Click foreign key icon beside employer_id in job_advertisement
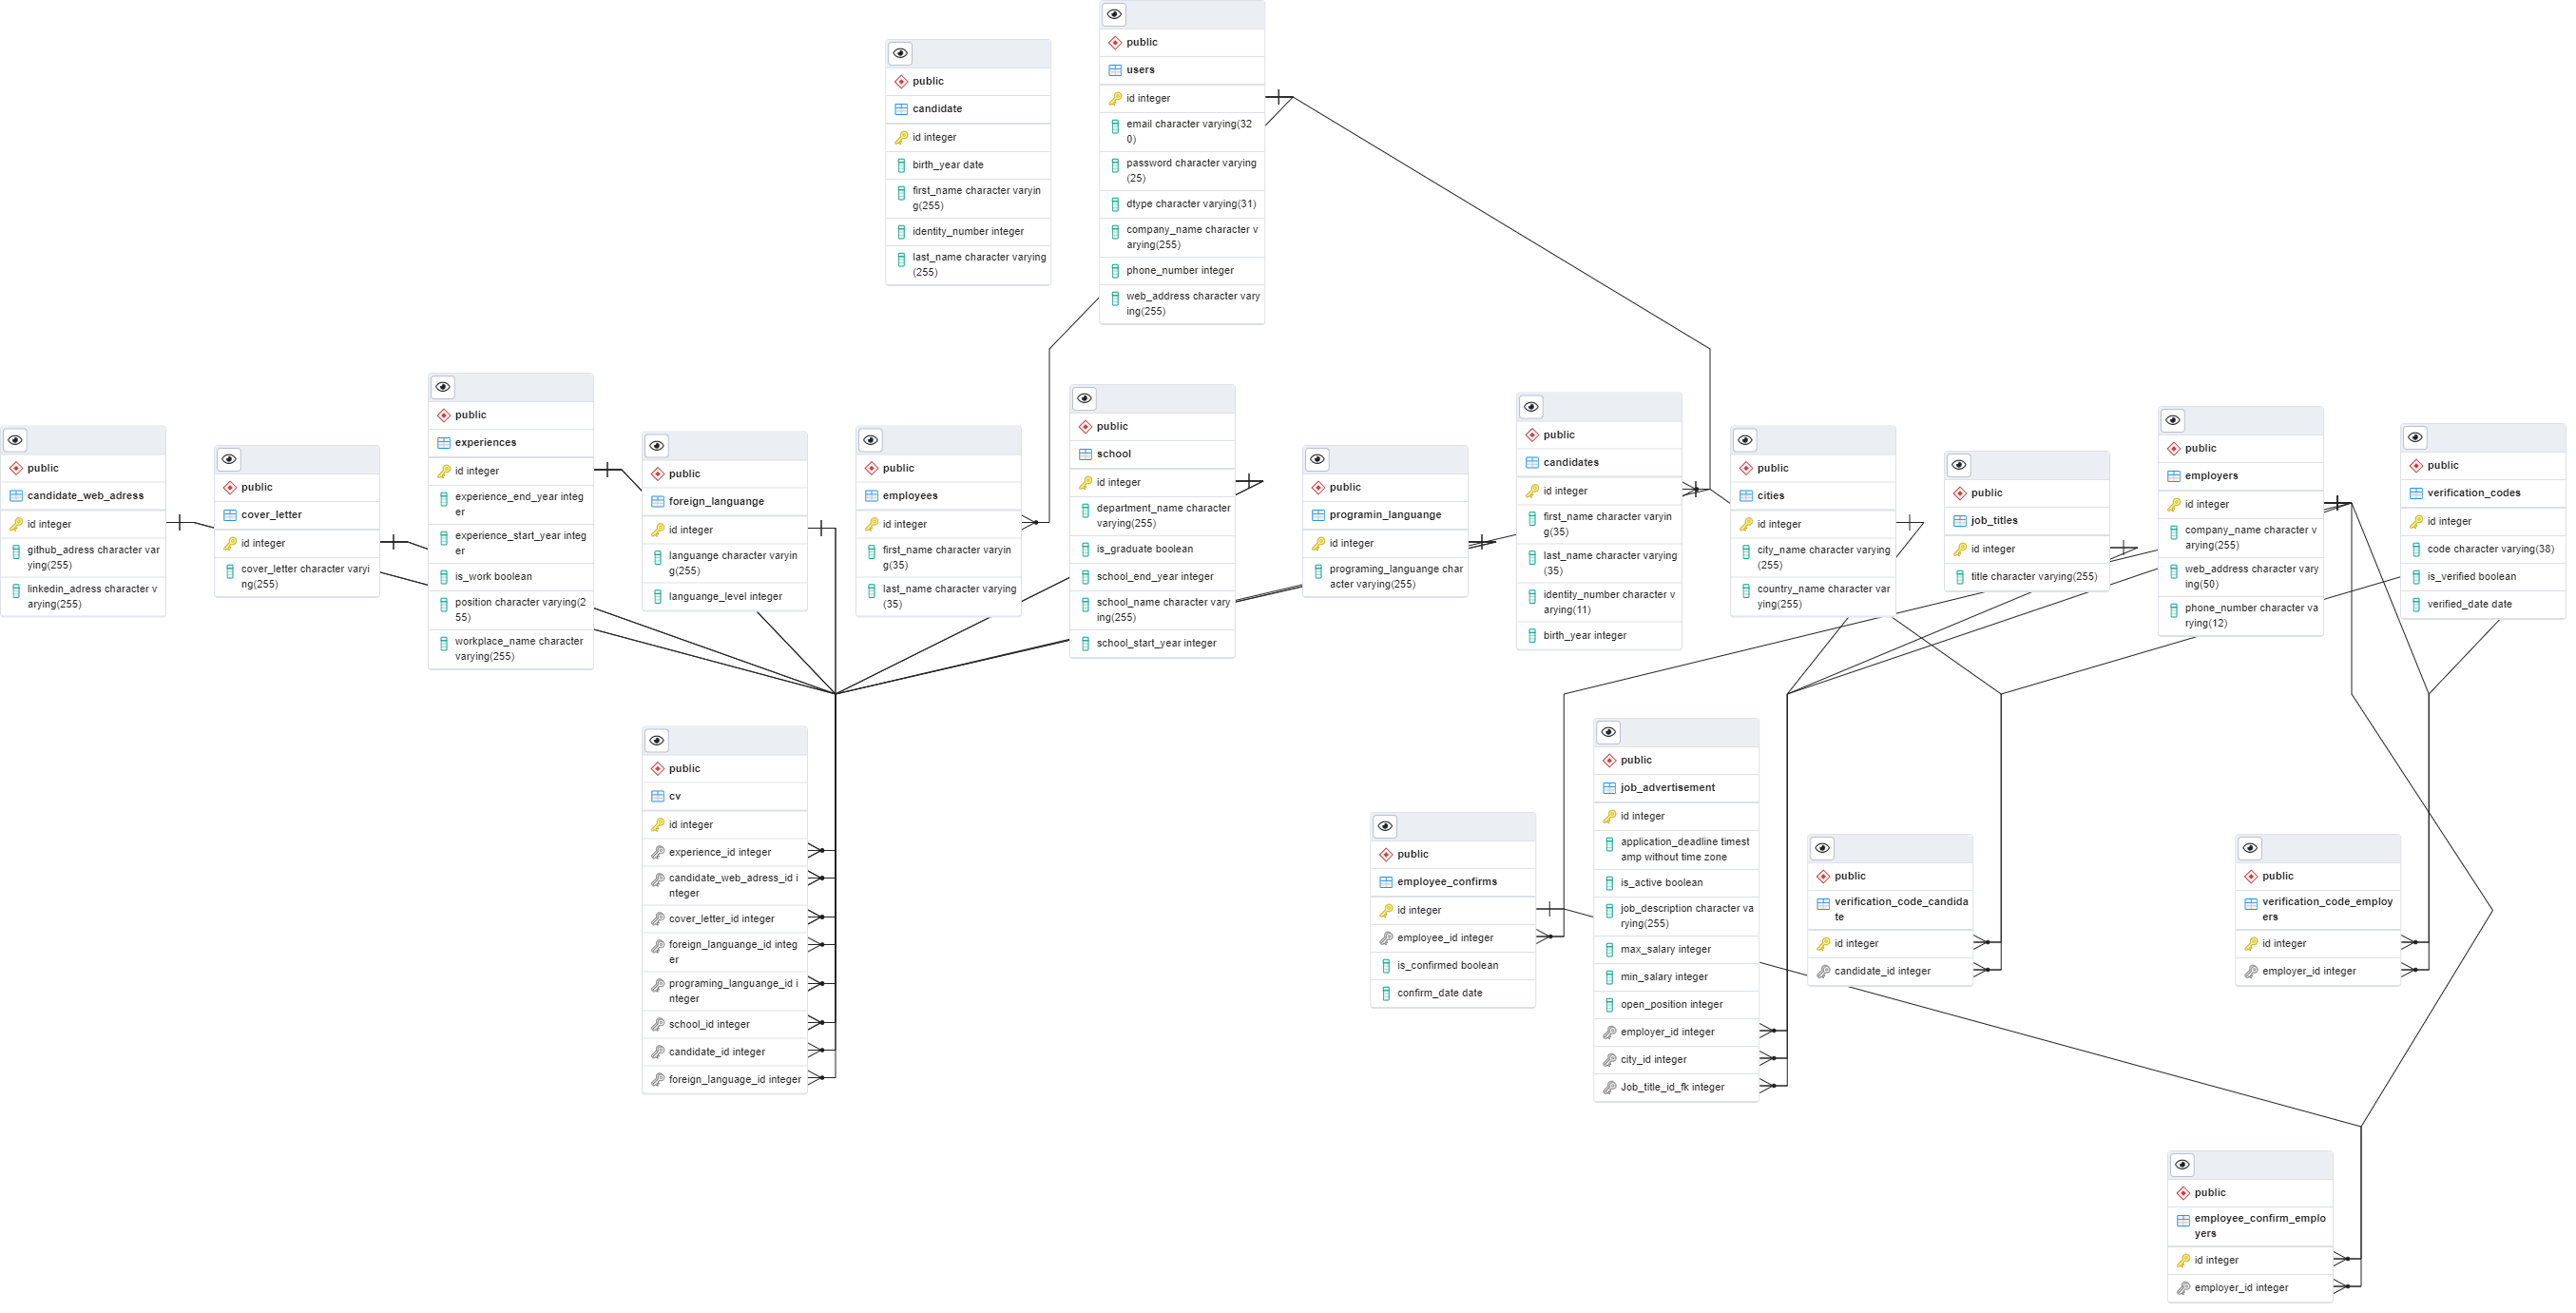This screenshot has height=1313, width=2576. click(x=1609, y=1031)
